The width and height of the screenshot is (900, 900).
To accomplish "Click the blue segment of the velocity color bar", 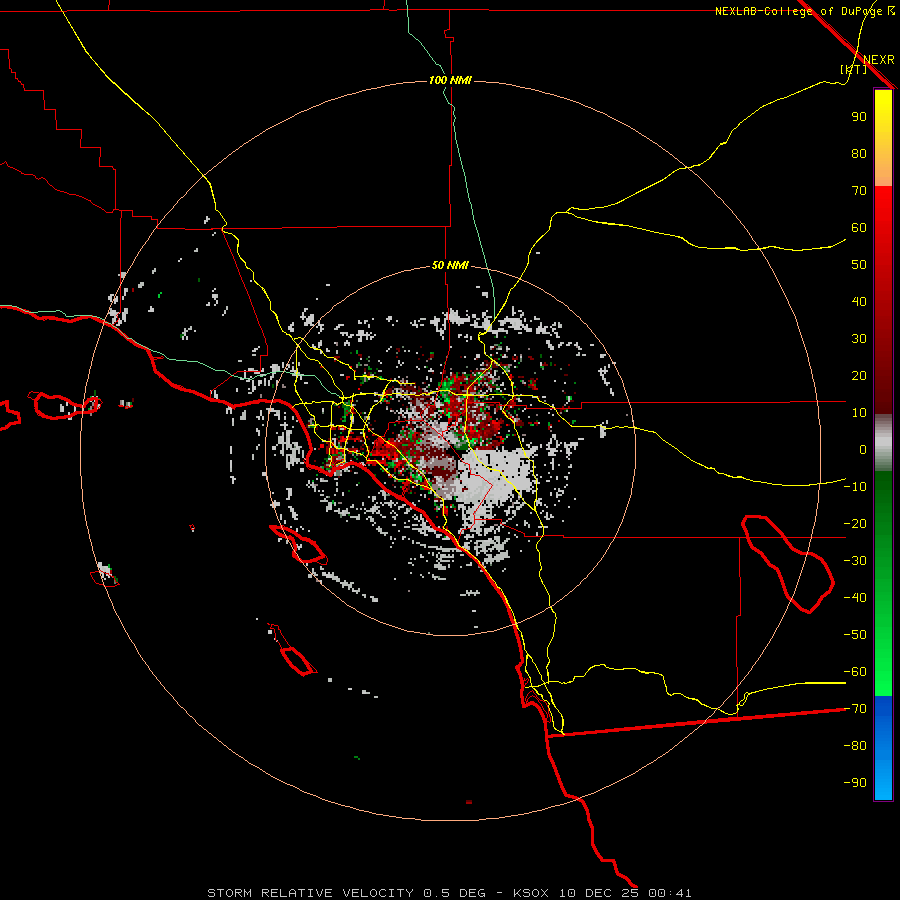I will coord(883,747).
